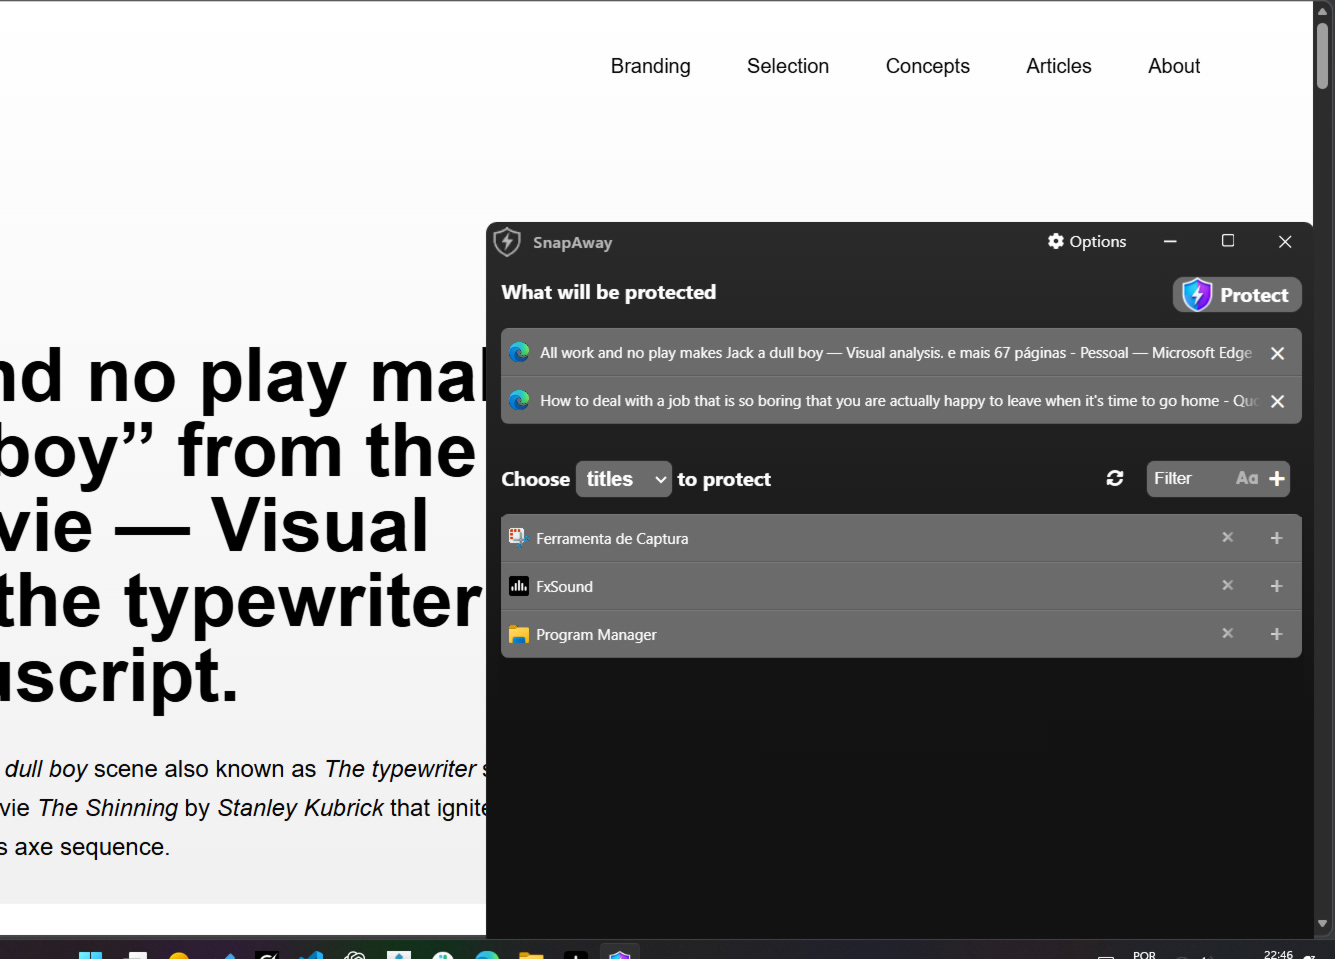Add Program Manager to protected list
The image size is (1335, 959).
coord(1276,634)
